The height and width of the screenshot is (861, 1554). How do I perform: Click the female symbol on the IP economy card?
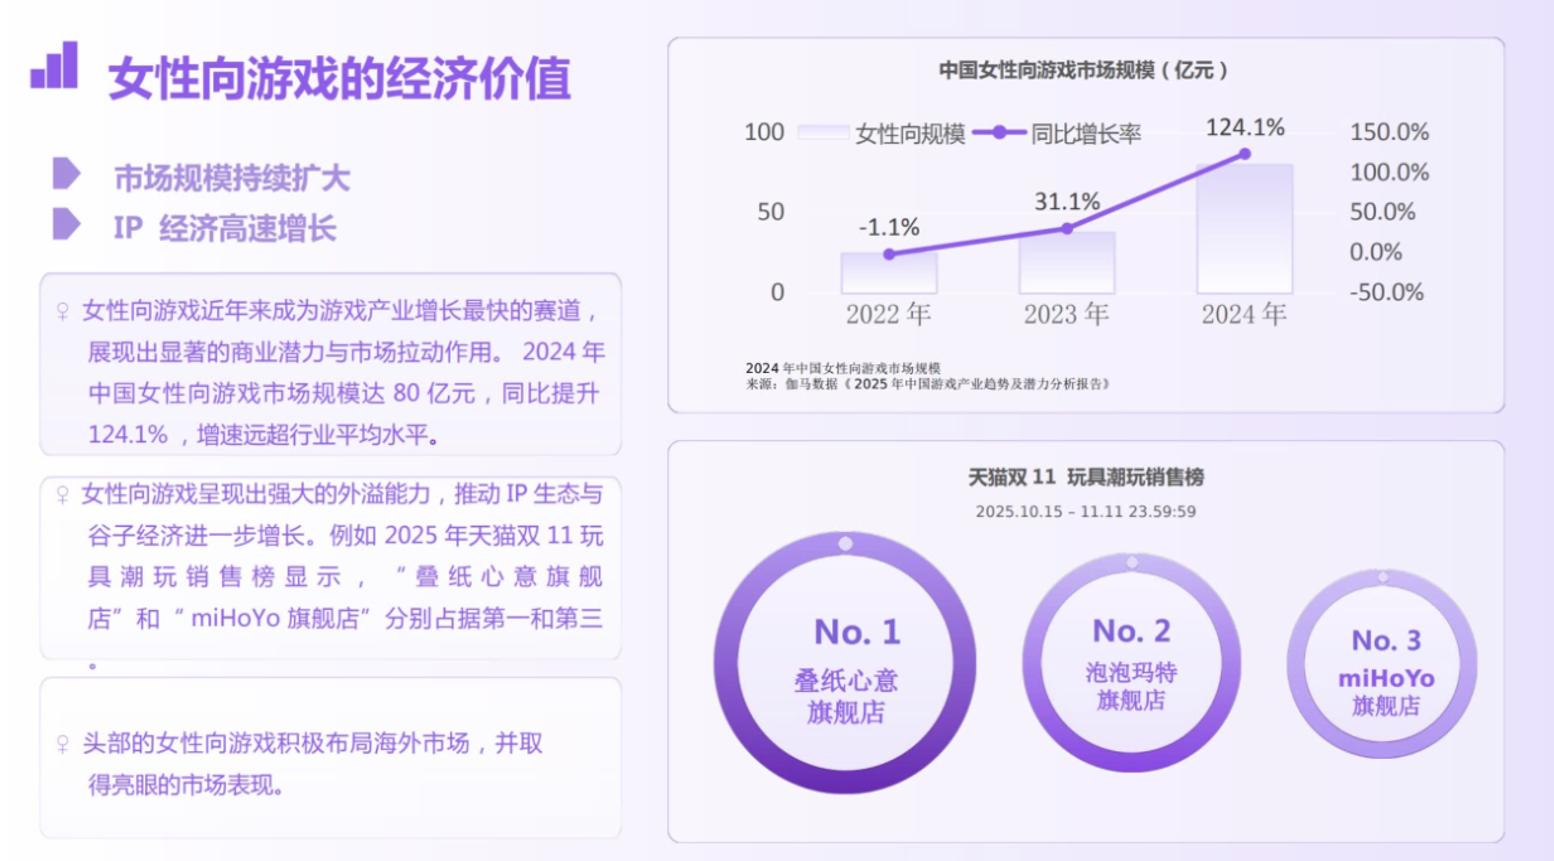coord(62,492)
